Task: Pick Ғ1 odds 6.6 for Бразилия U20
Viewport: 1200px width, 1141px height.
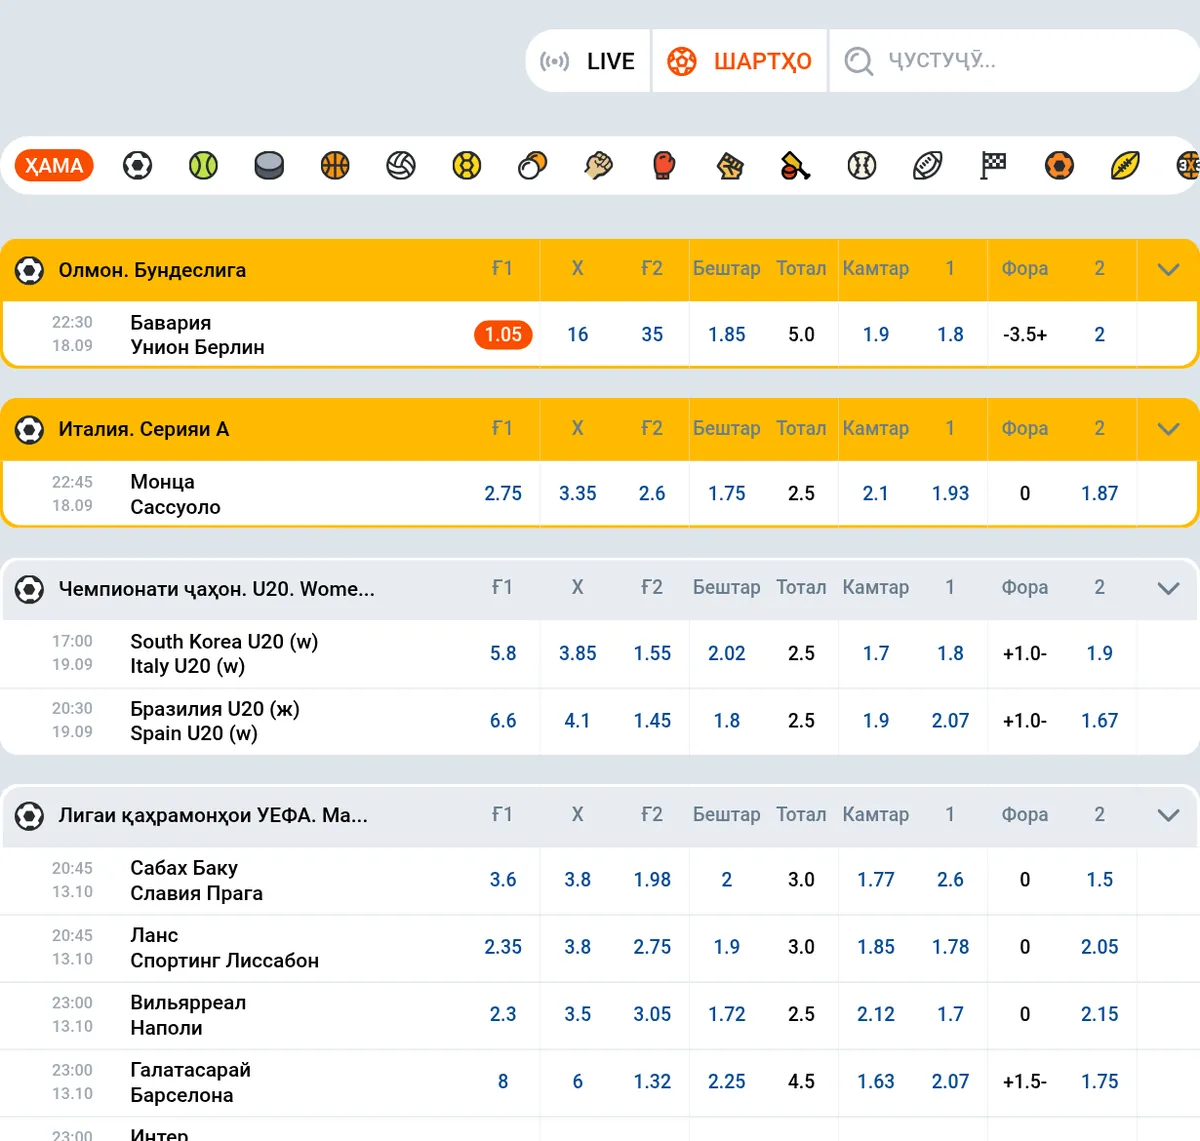Action: (503, 721)
